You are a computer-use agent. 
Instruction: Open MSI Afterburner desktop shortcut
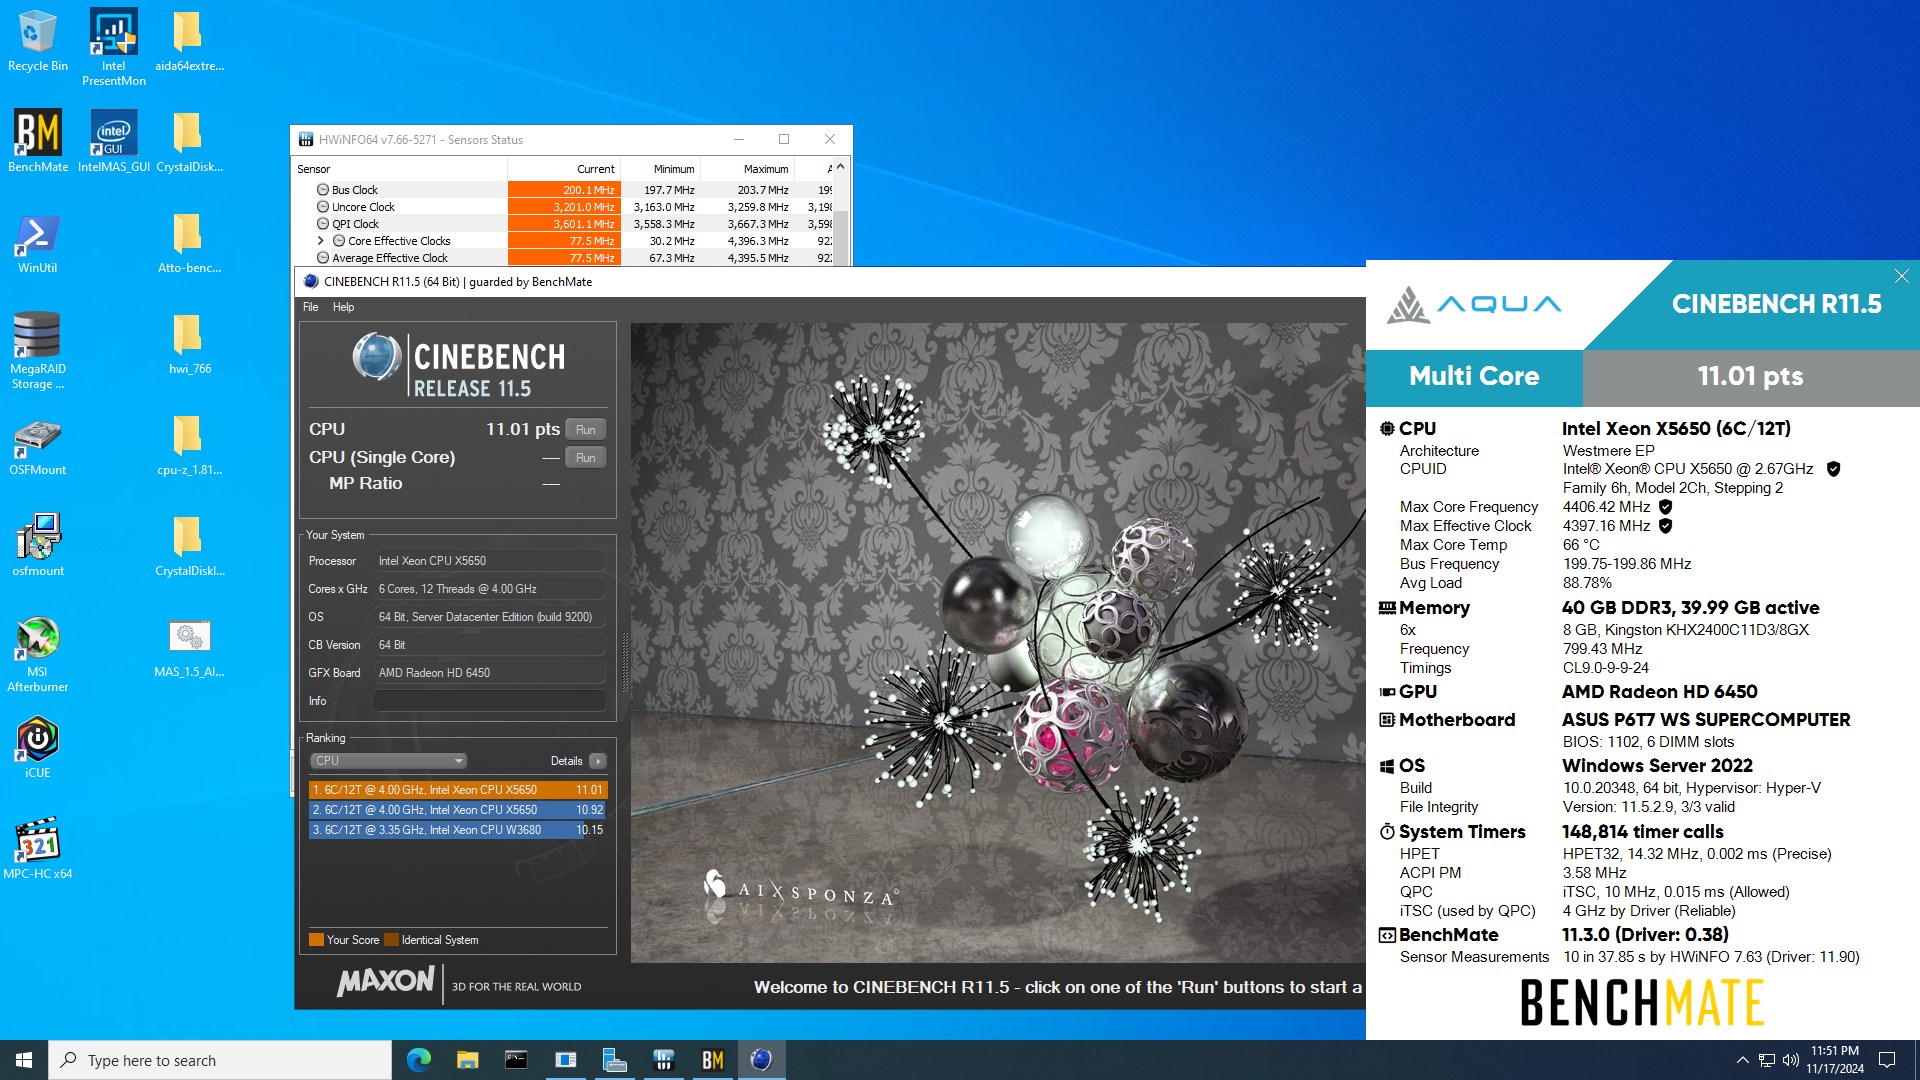pyautogui.click(x=37, y=654)
